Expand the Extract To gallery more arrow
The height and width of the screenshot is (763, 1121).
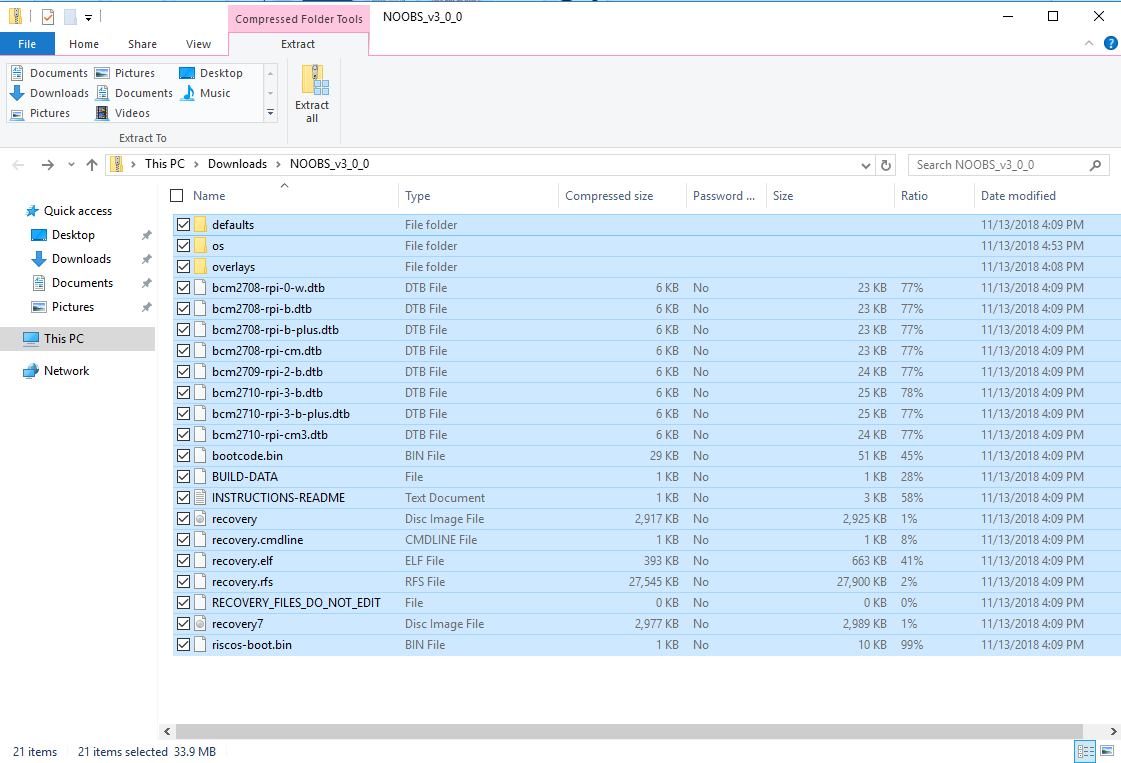270,113
